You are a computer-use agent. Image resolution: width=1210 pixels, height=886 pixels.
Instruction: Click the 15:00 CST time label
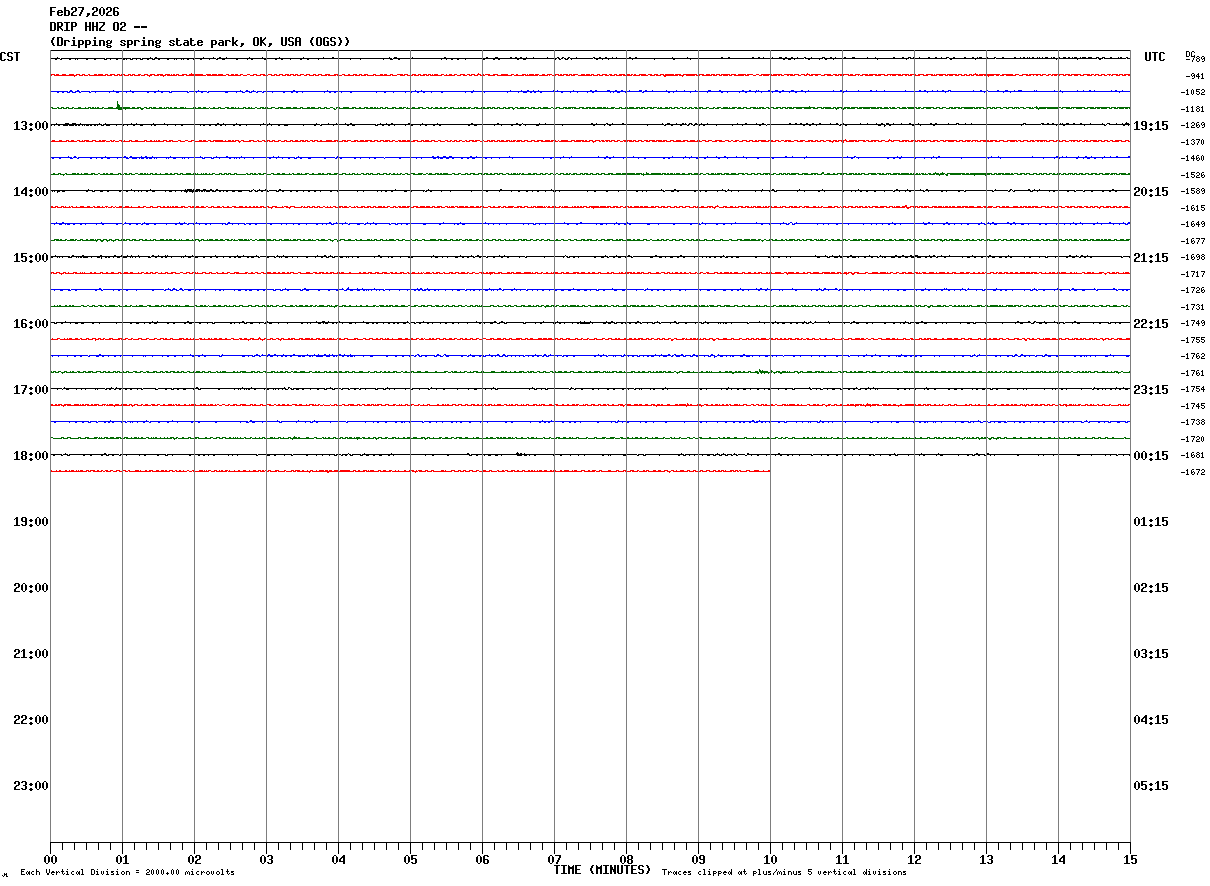coord(31,257)
